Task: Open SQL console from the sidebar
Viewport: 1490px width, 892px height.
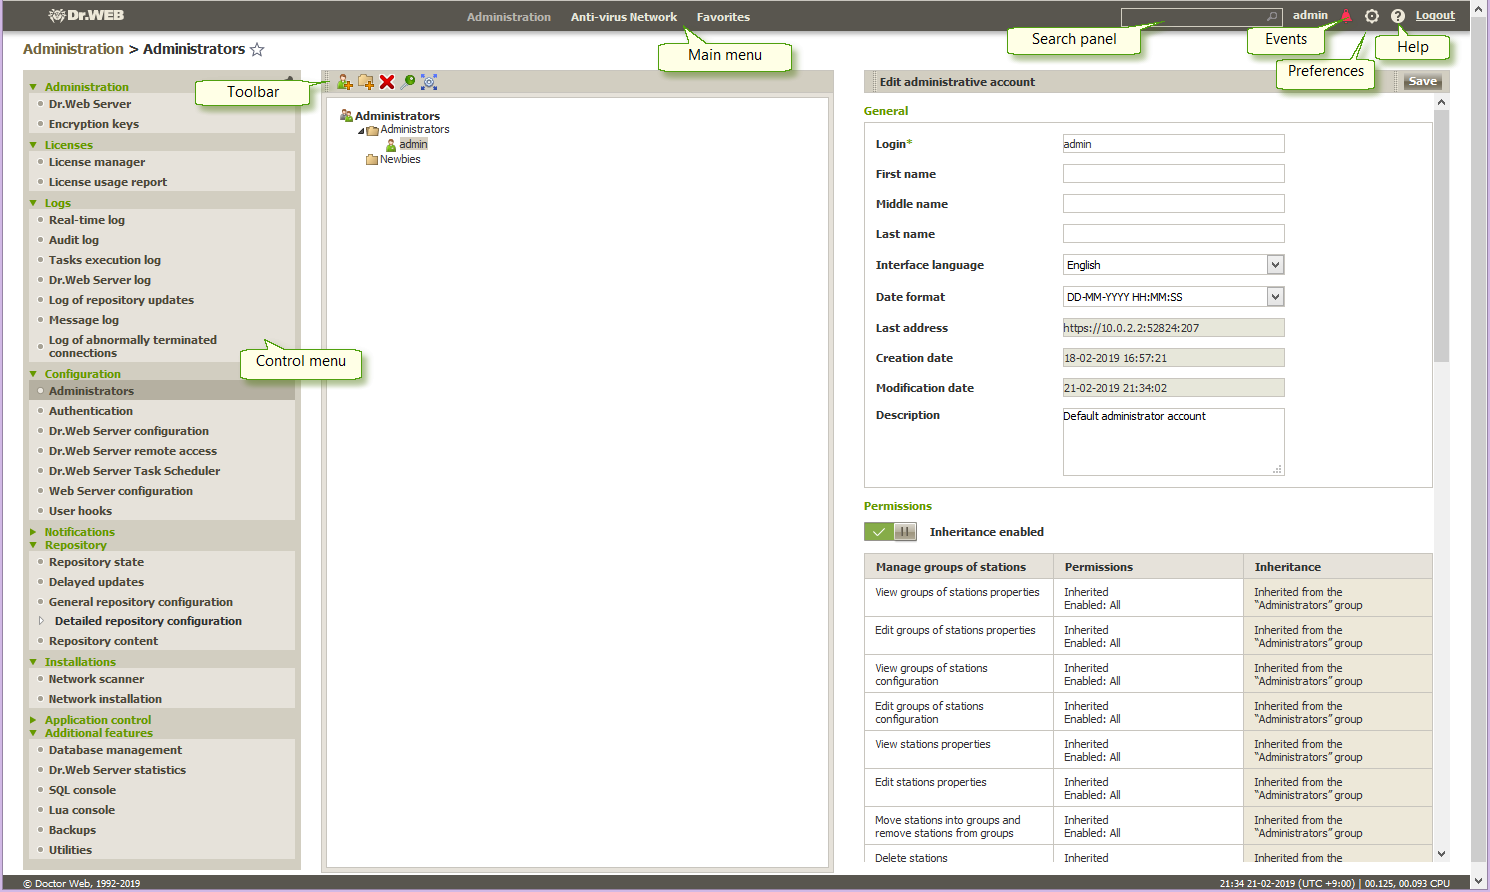Action: click(x=82, y=790)
